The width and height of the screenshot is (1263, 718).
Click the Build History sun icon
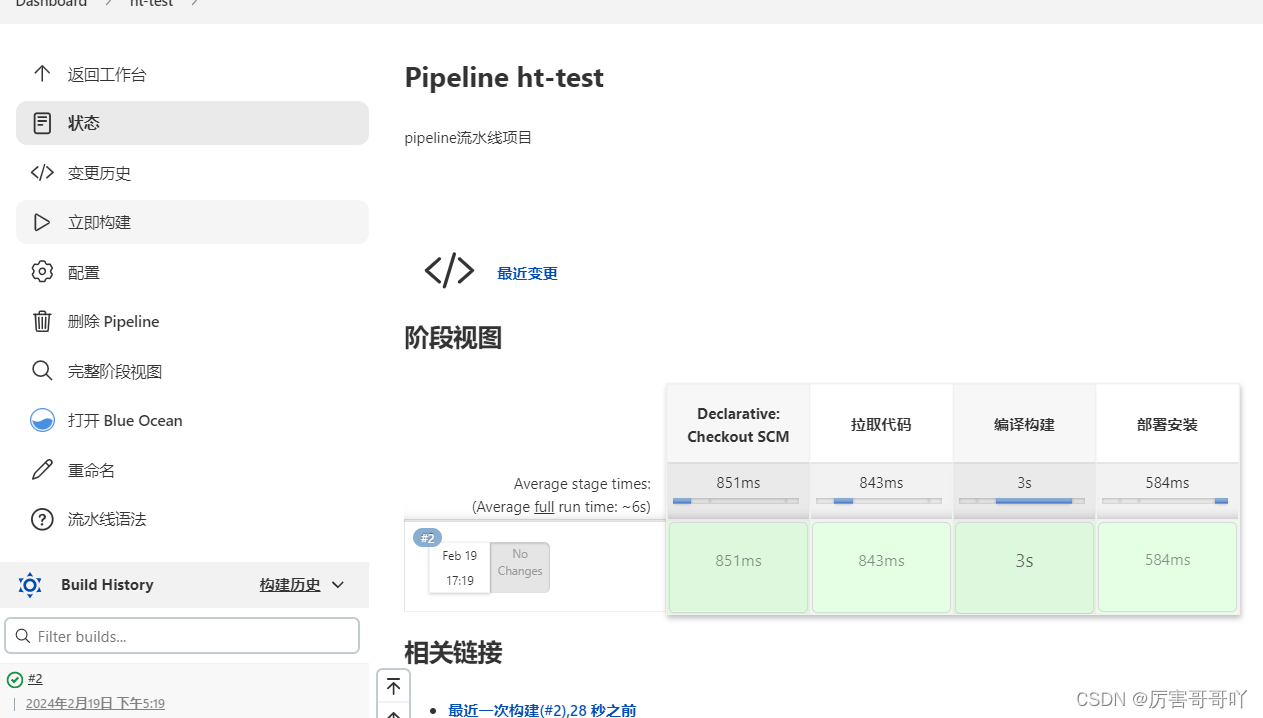click(30, 585)
